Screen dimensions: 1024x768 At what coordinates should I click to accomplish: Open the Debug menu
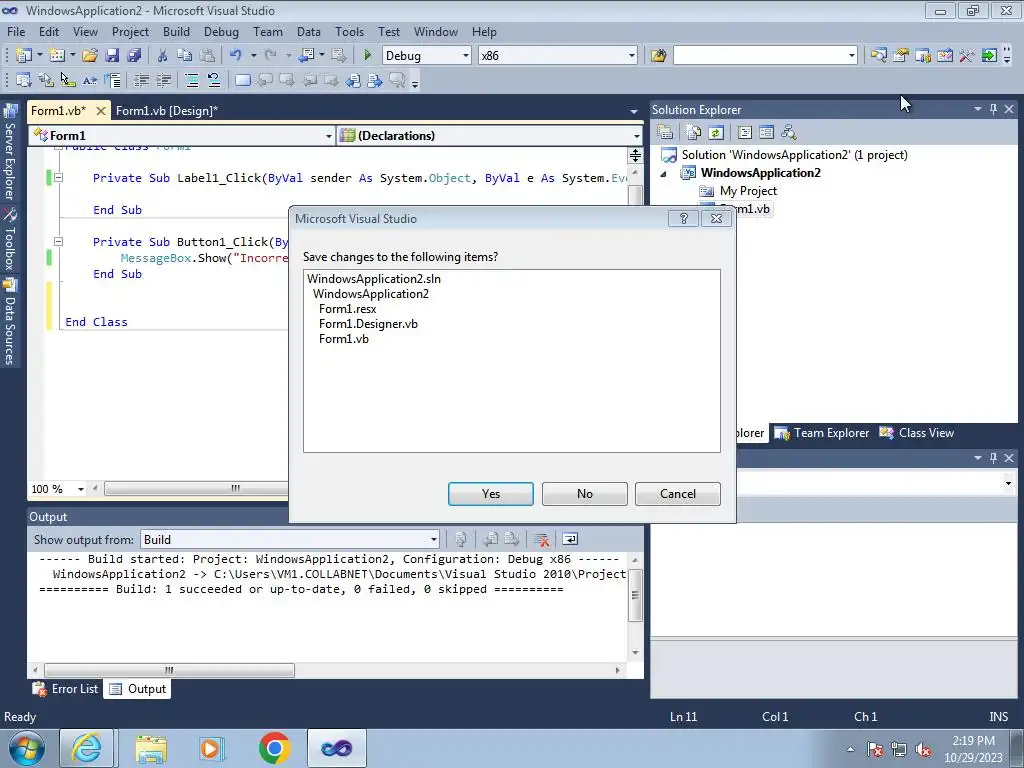(x=221, y=31)
